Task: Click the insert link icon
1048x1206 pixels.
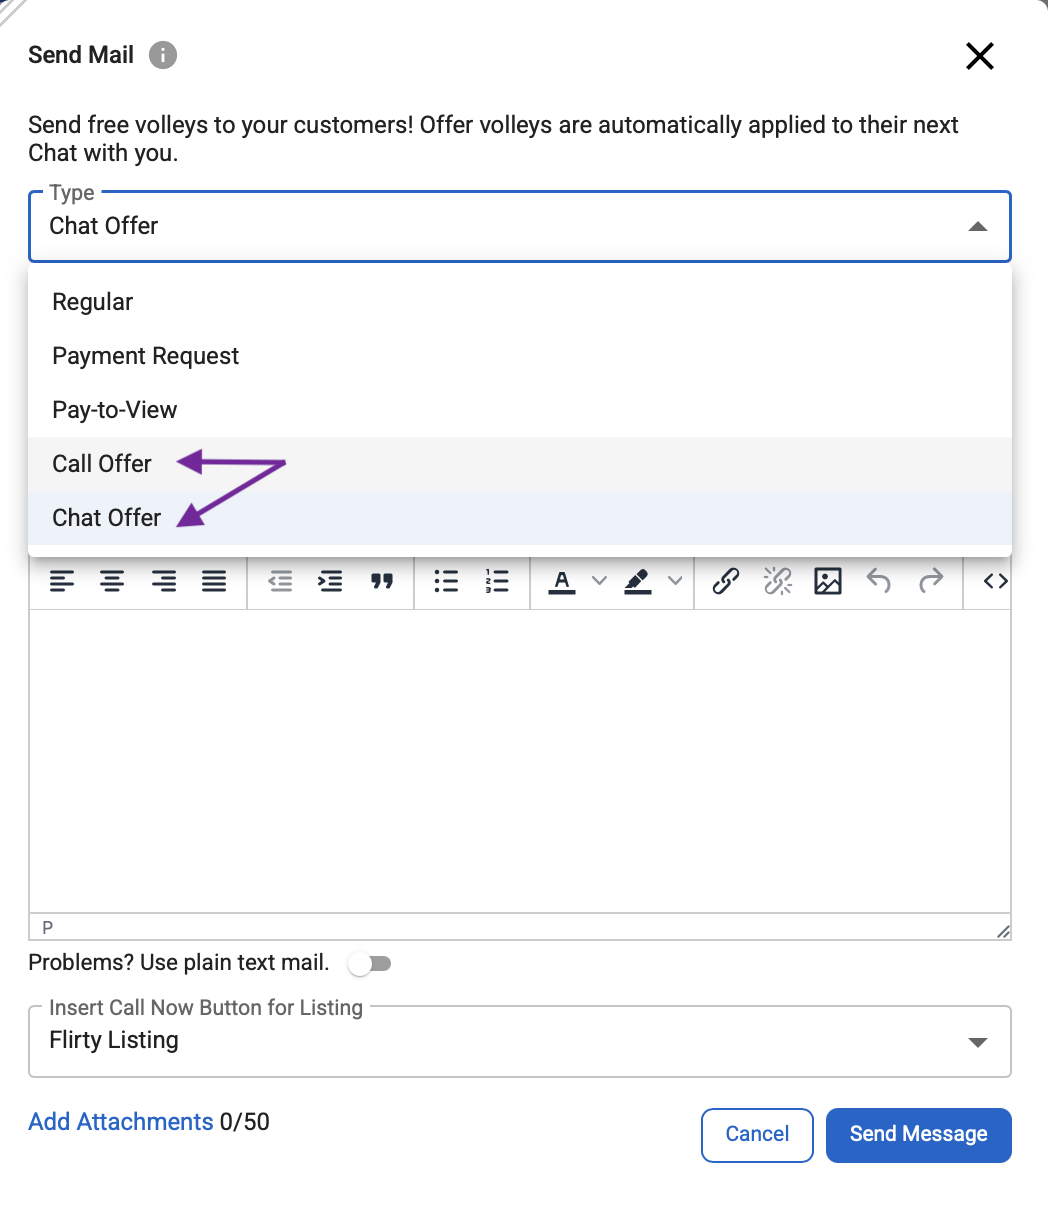Action: (725, 581)
